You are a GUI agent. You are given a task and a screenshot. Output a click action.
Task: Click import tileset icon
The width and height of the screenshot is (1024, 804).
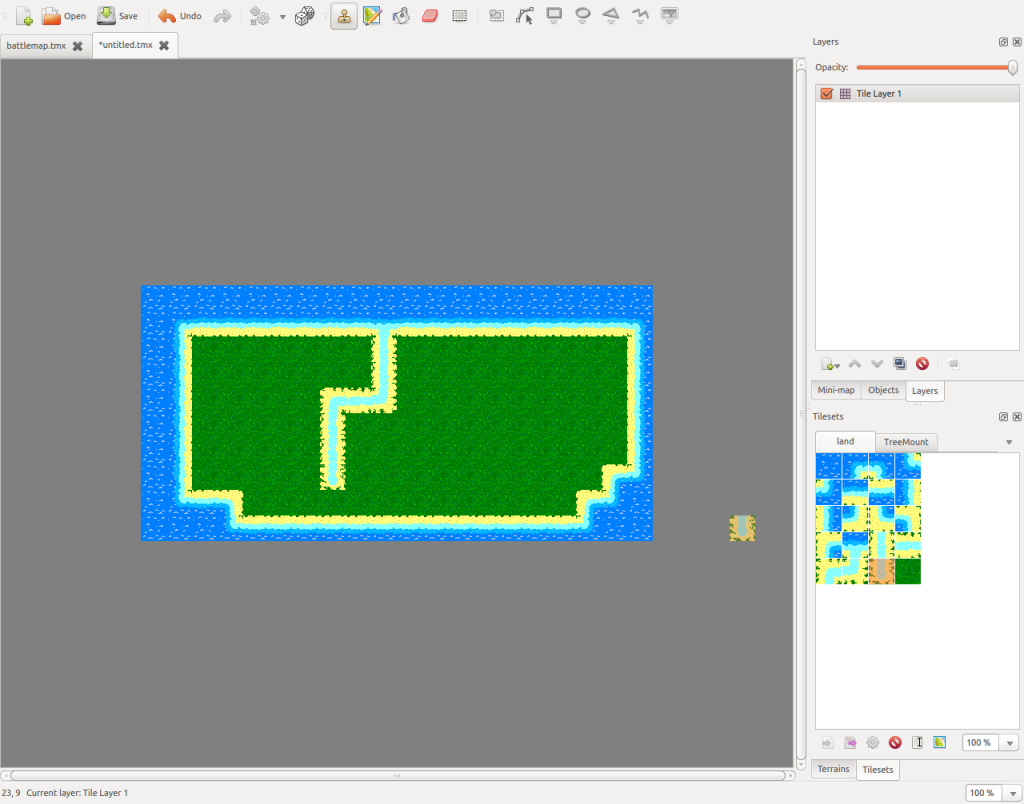tap(827, 743)
